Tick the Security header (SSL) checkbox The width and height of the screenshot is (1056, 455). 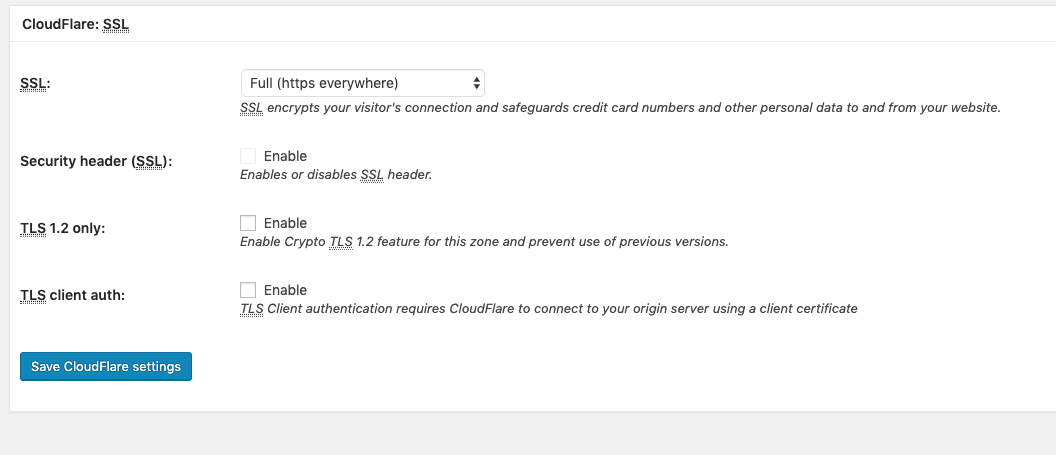[248, 156]
